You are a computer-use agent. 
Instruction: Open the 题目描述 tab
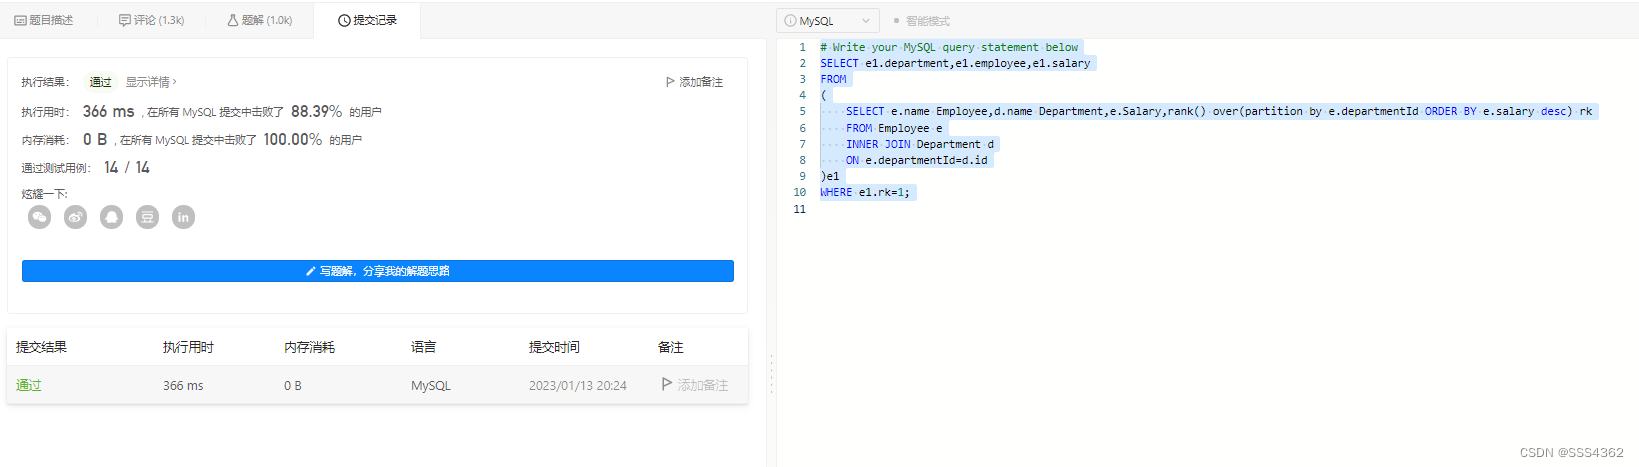(x=44, y=20)
